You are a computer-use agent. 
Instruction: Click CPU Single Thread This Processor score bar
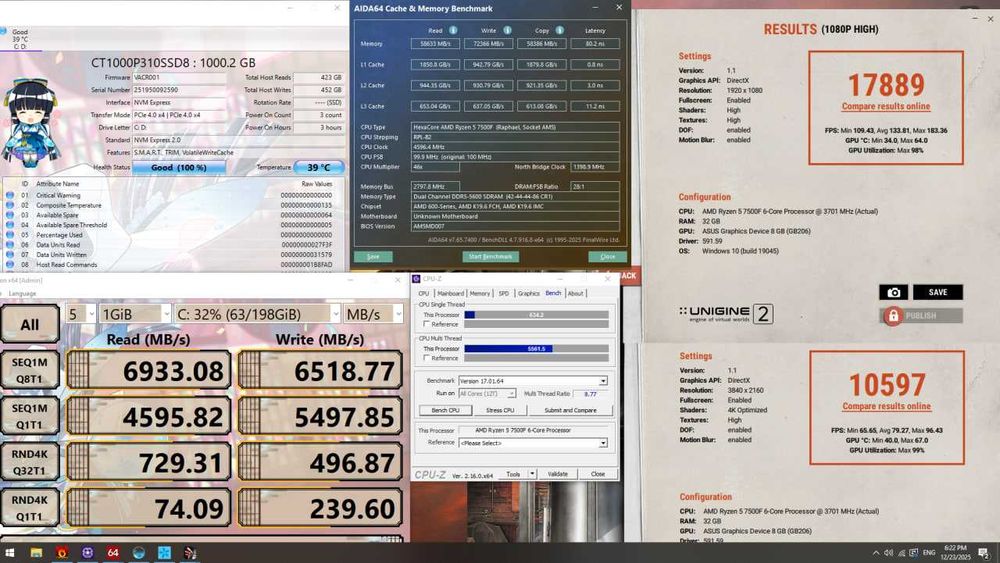click(536, 315)
